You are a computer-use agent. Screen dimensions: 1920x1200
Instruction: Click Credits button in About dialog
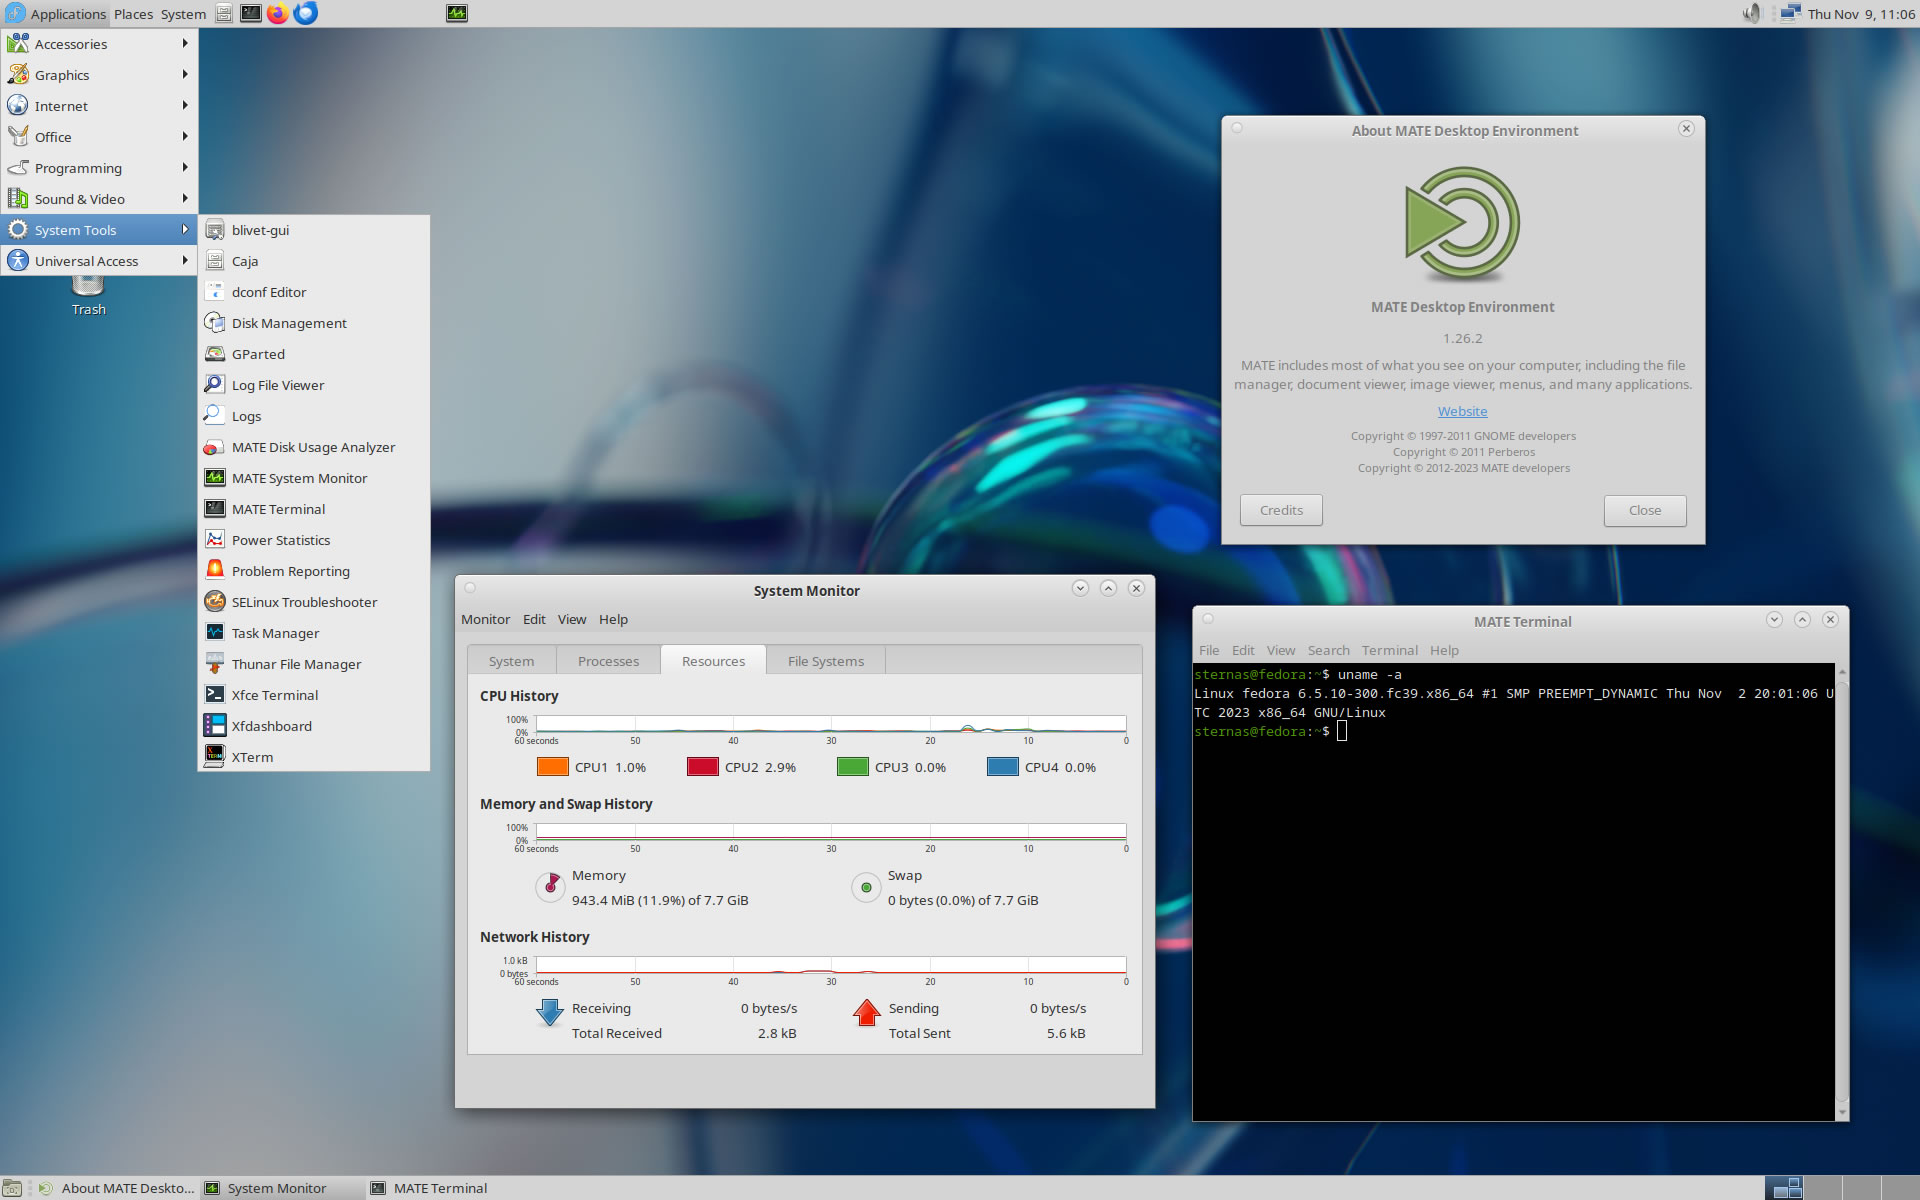click(1281, 510)
